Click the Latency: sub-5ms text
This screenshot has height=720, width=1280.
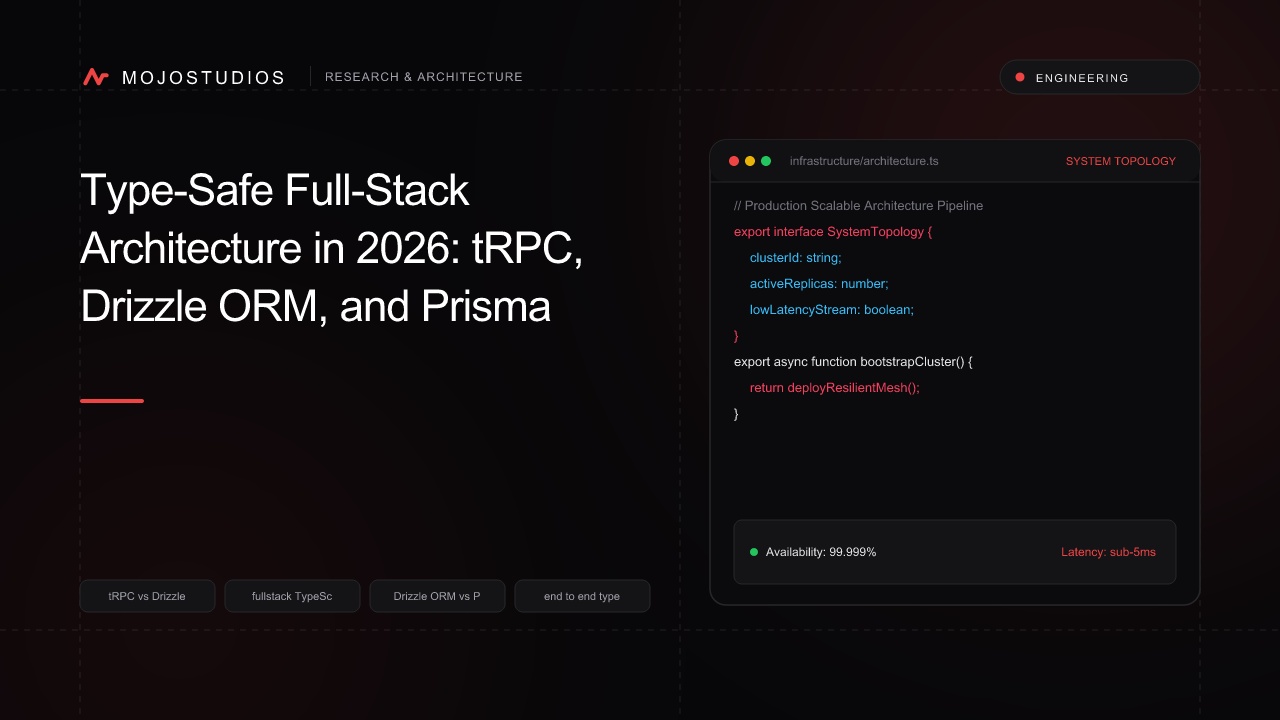(1108, 552)
